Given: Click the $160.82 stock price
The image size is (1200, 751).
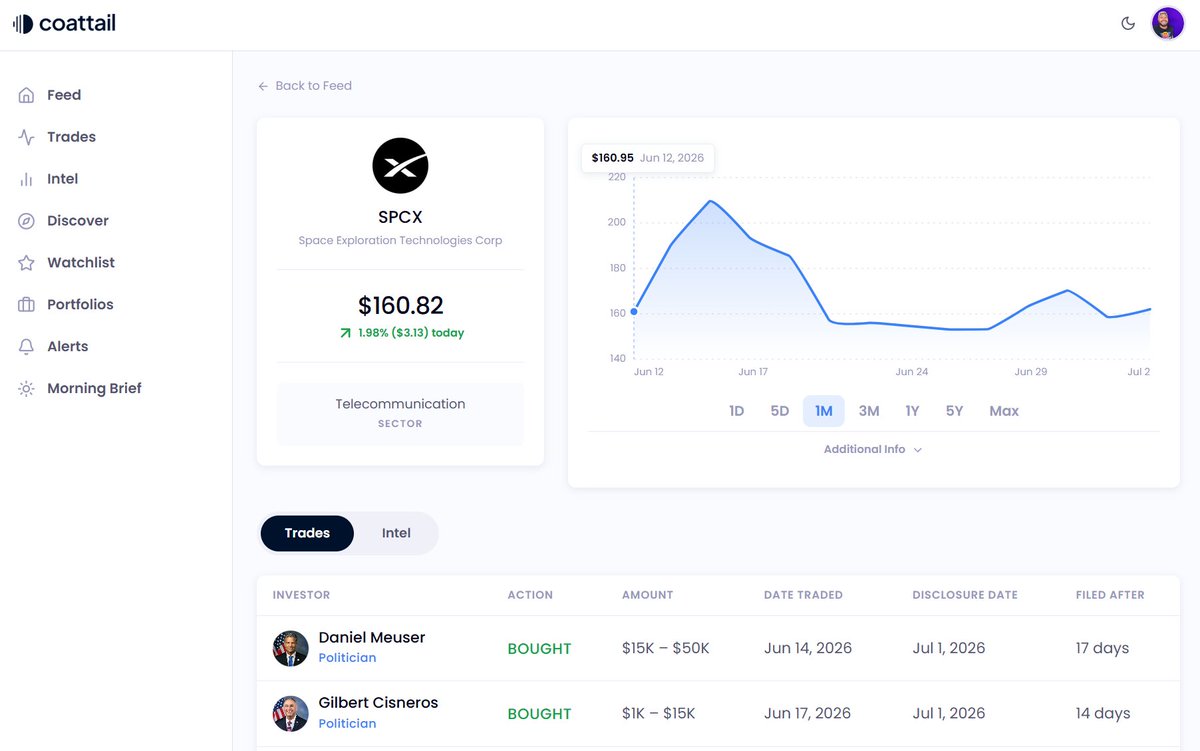Looking at the screenshot, I should [x=401, y=305].
